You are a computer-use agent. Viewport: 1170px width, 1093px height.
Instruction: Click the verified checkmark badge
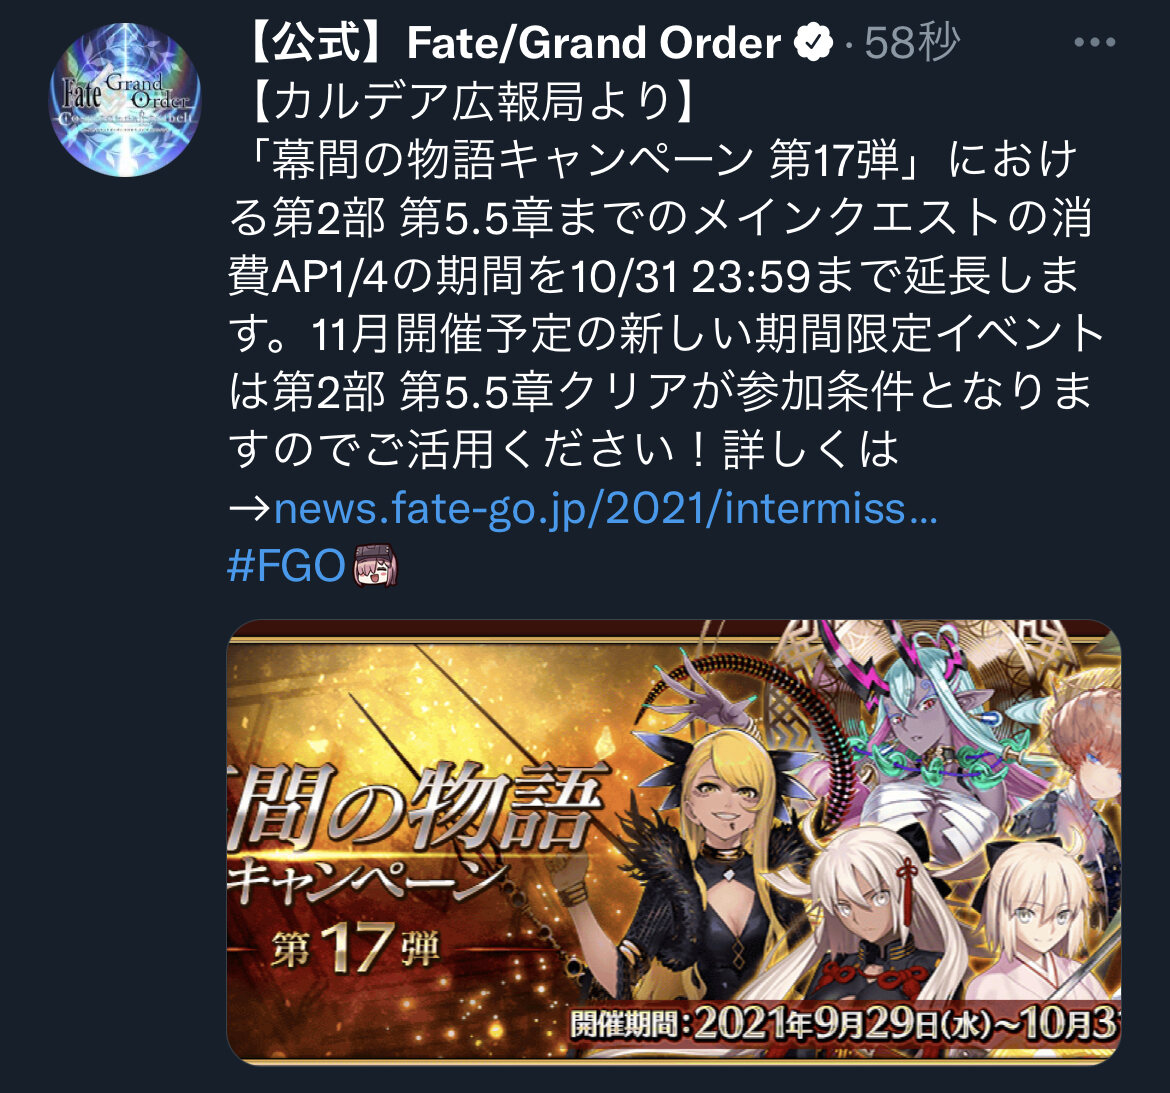point(813,42)
